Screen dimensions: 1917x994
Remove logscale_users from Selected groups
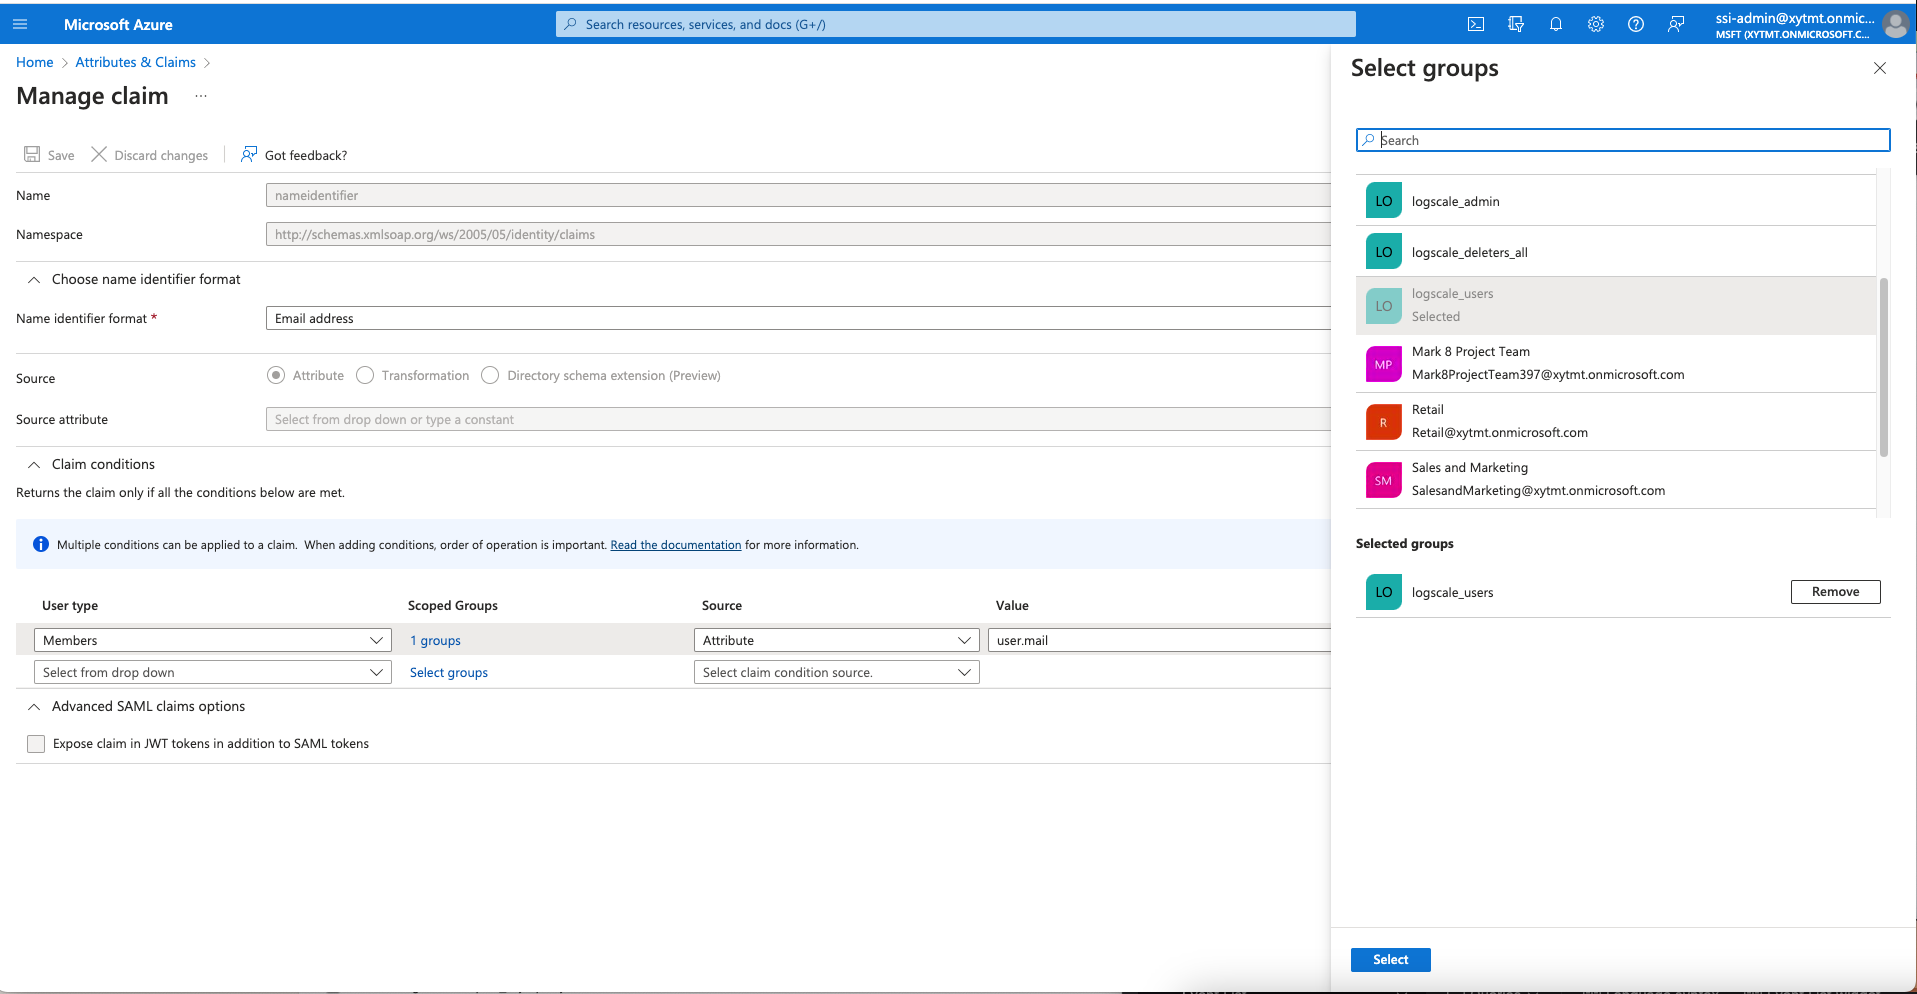pyautogui.click(x=1834, y=591)
